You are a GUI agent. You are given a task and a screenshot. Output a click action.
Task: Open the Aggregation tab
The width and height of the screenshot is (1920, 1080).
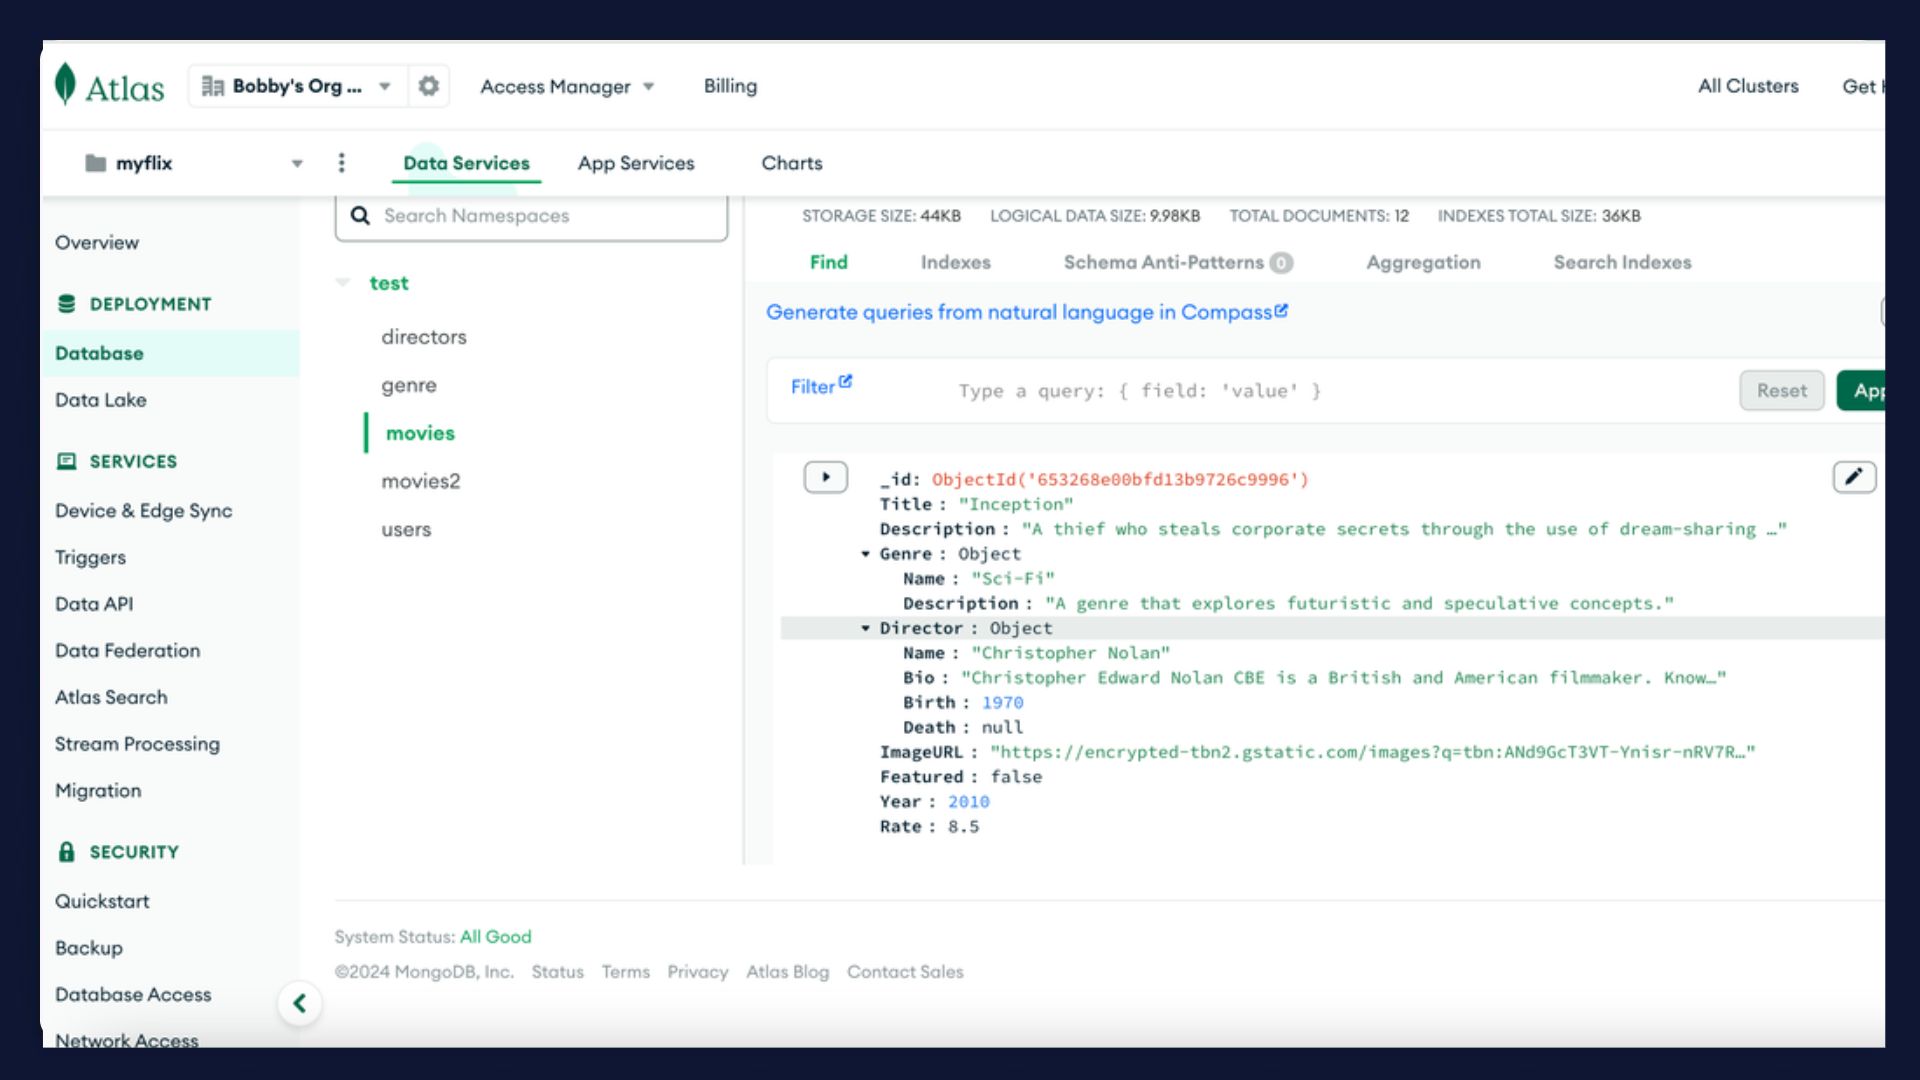pos(1424,262)
